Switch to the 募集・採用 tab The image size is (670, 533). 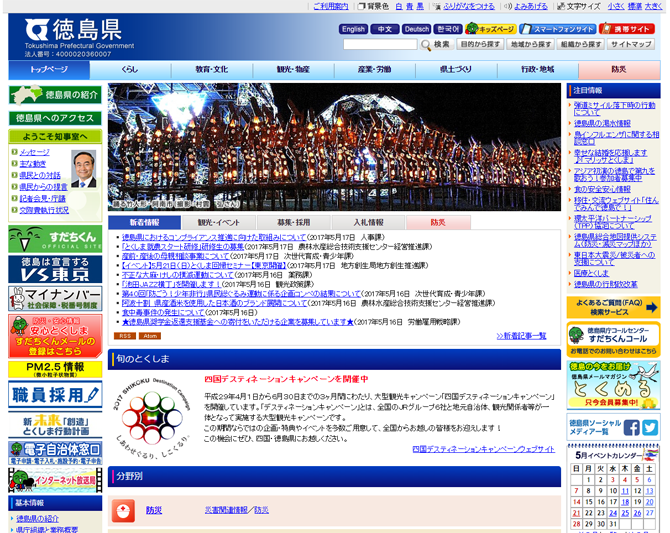click(294, 223)
